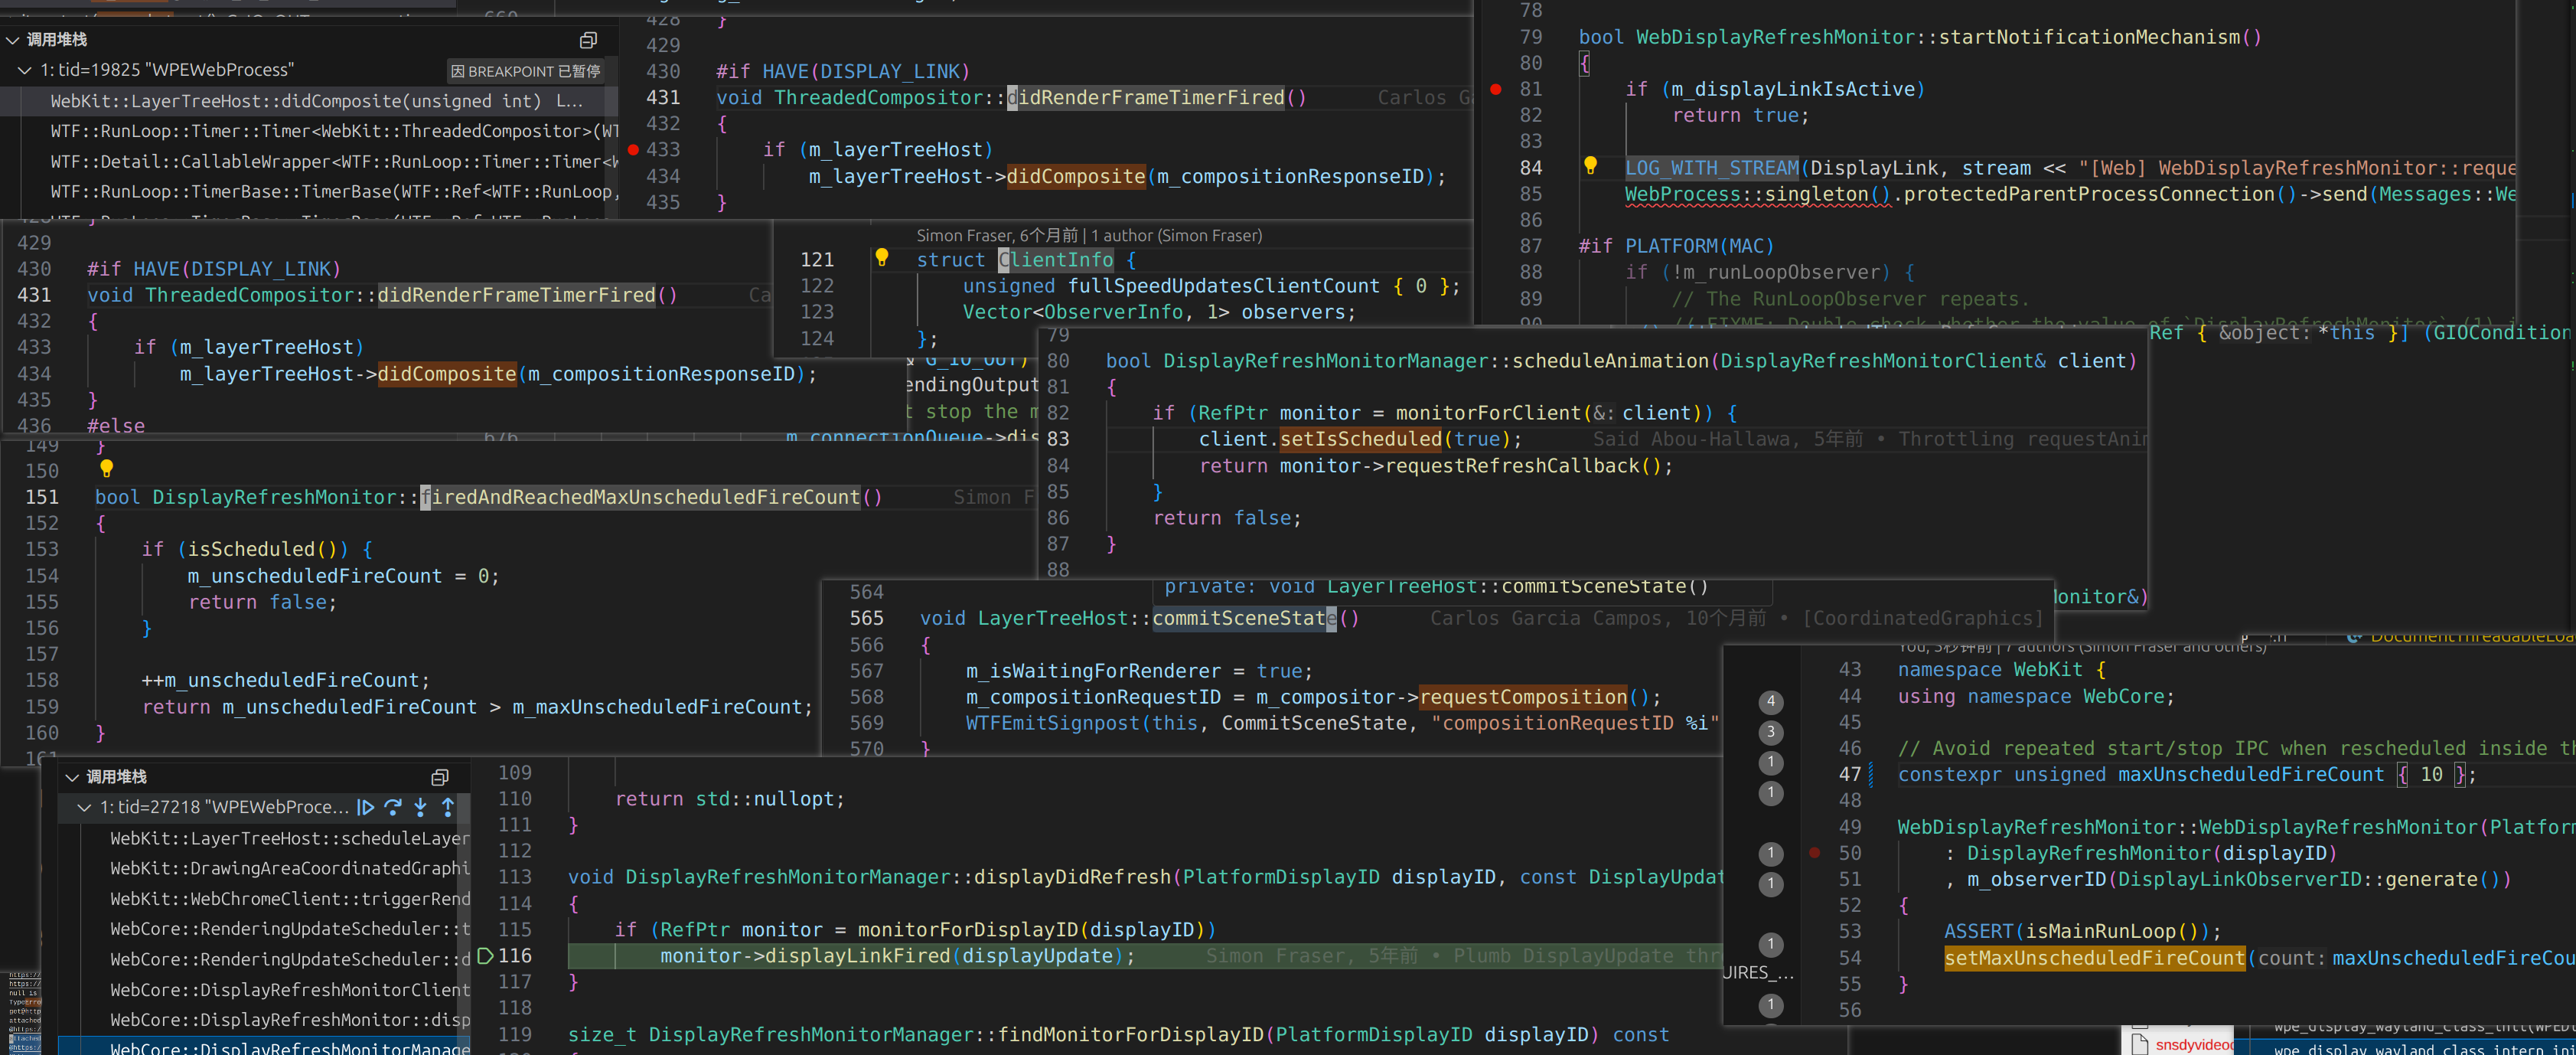Image resolution: width=2576 pixels, height=1055 pixels.
Task: Click the snsdyvideo file entry
Action: pos(2192,1044)
